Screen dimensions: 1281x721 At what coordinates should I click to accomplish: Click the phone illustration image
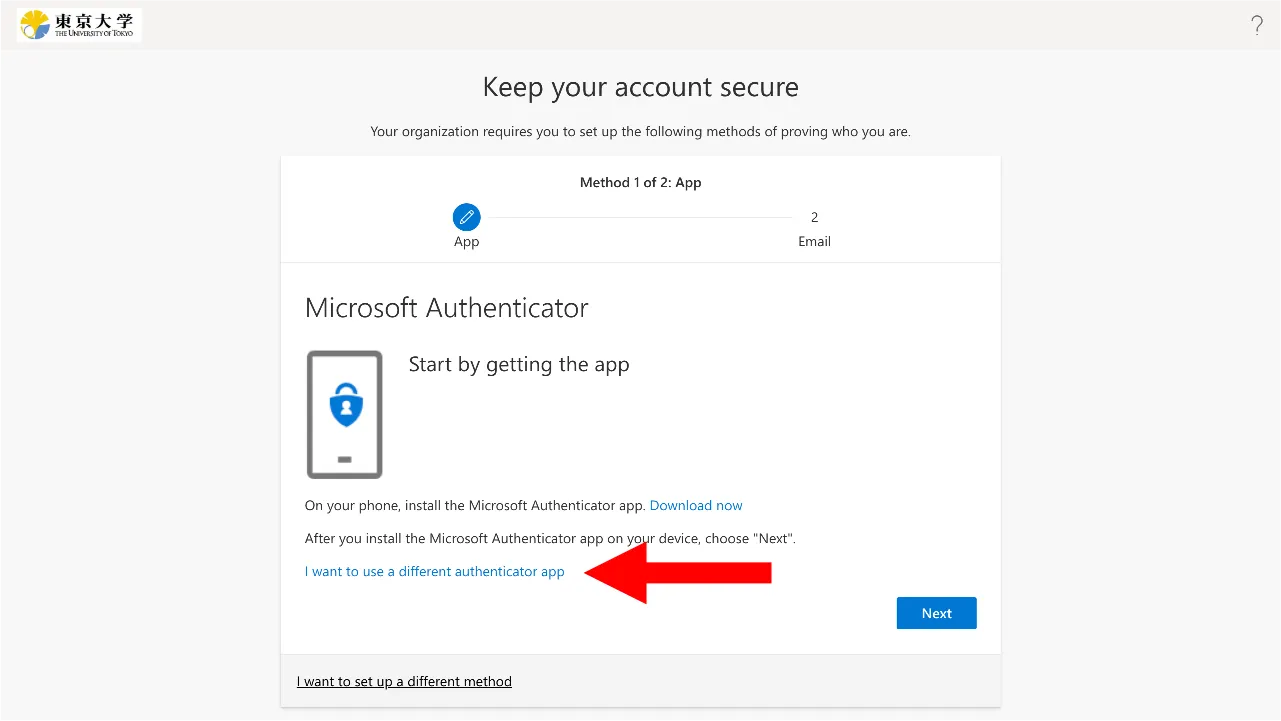[x=345, y=414]
